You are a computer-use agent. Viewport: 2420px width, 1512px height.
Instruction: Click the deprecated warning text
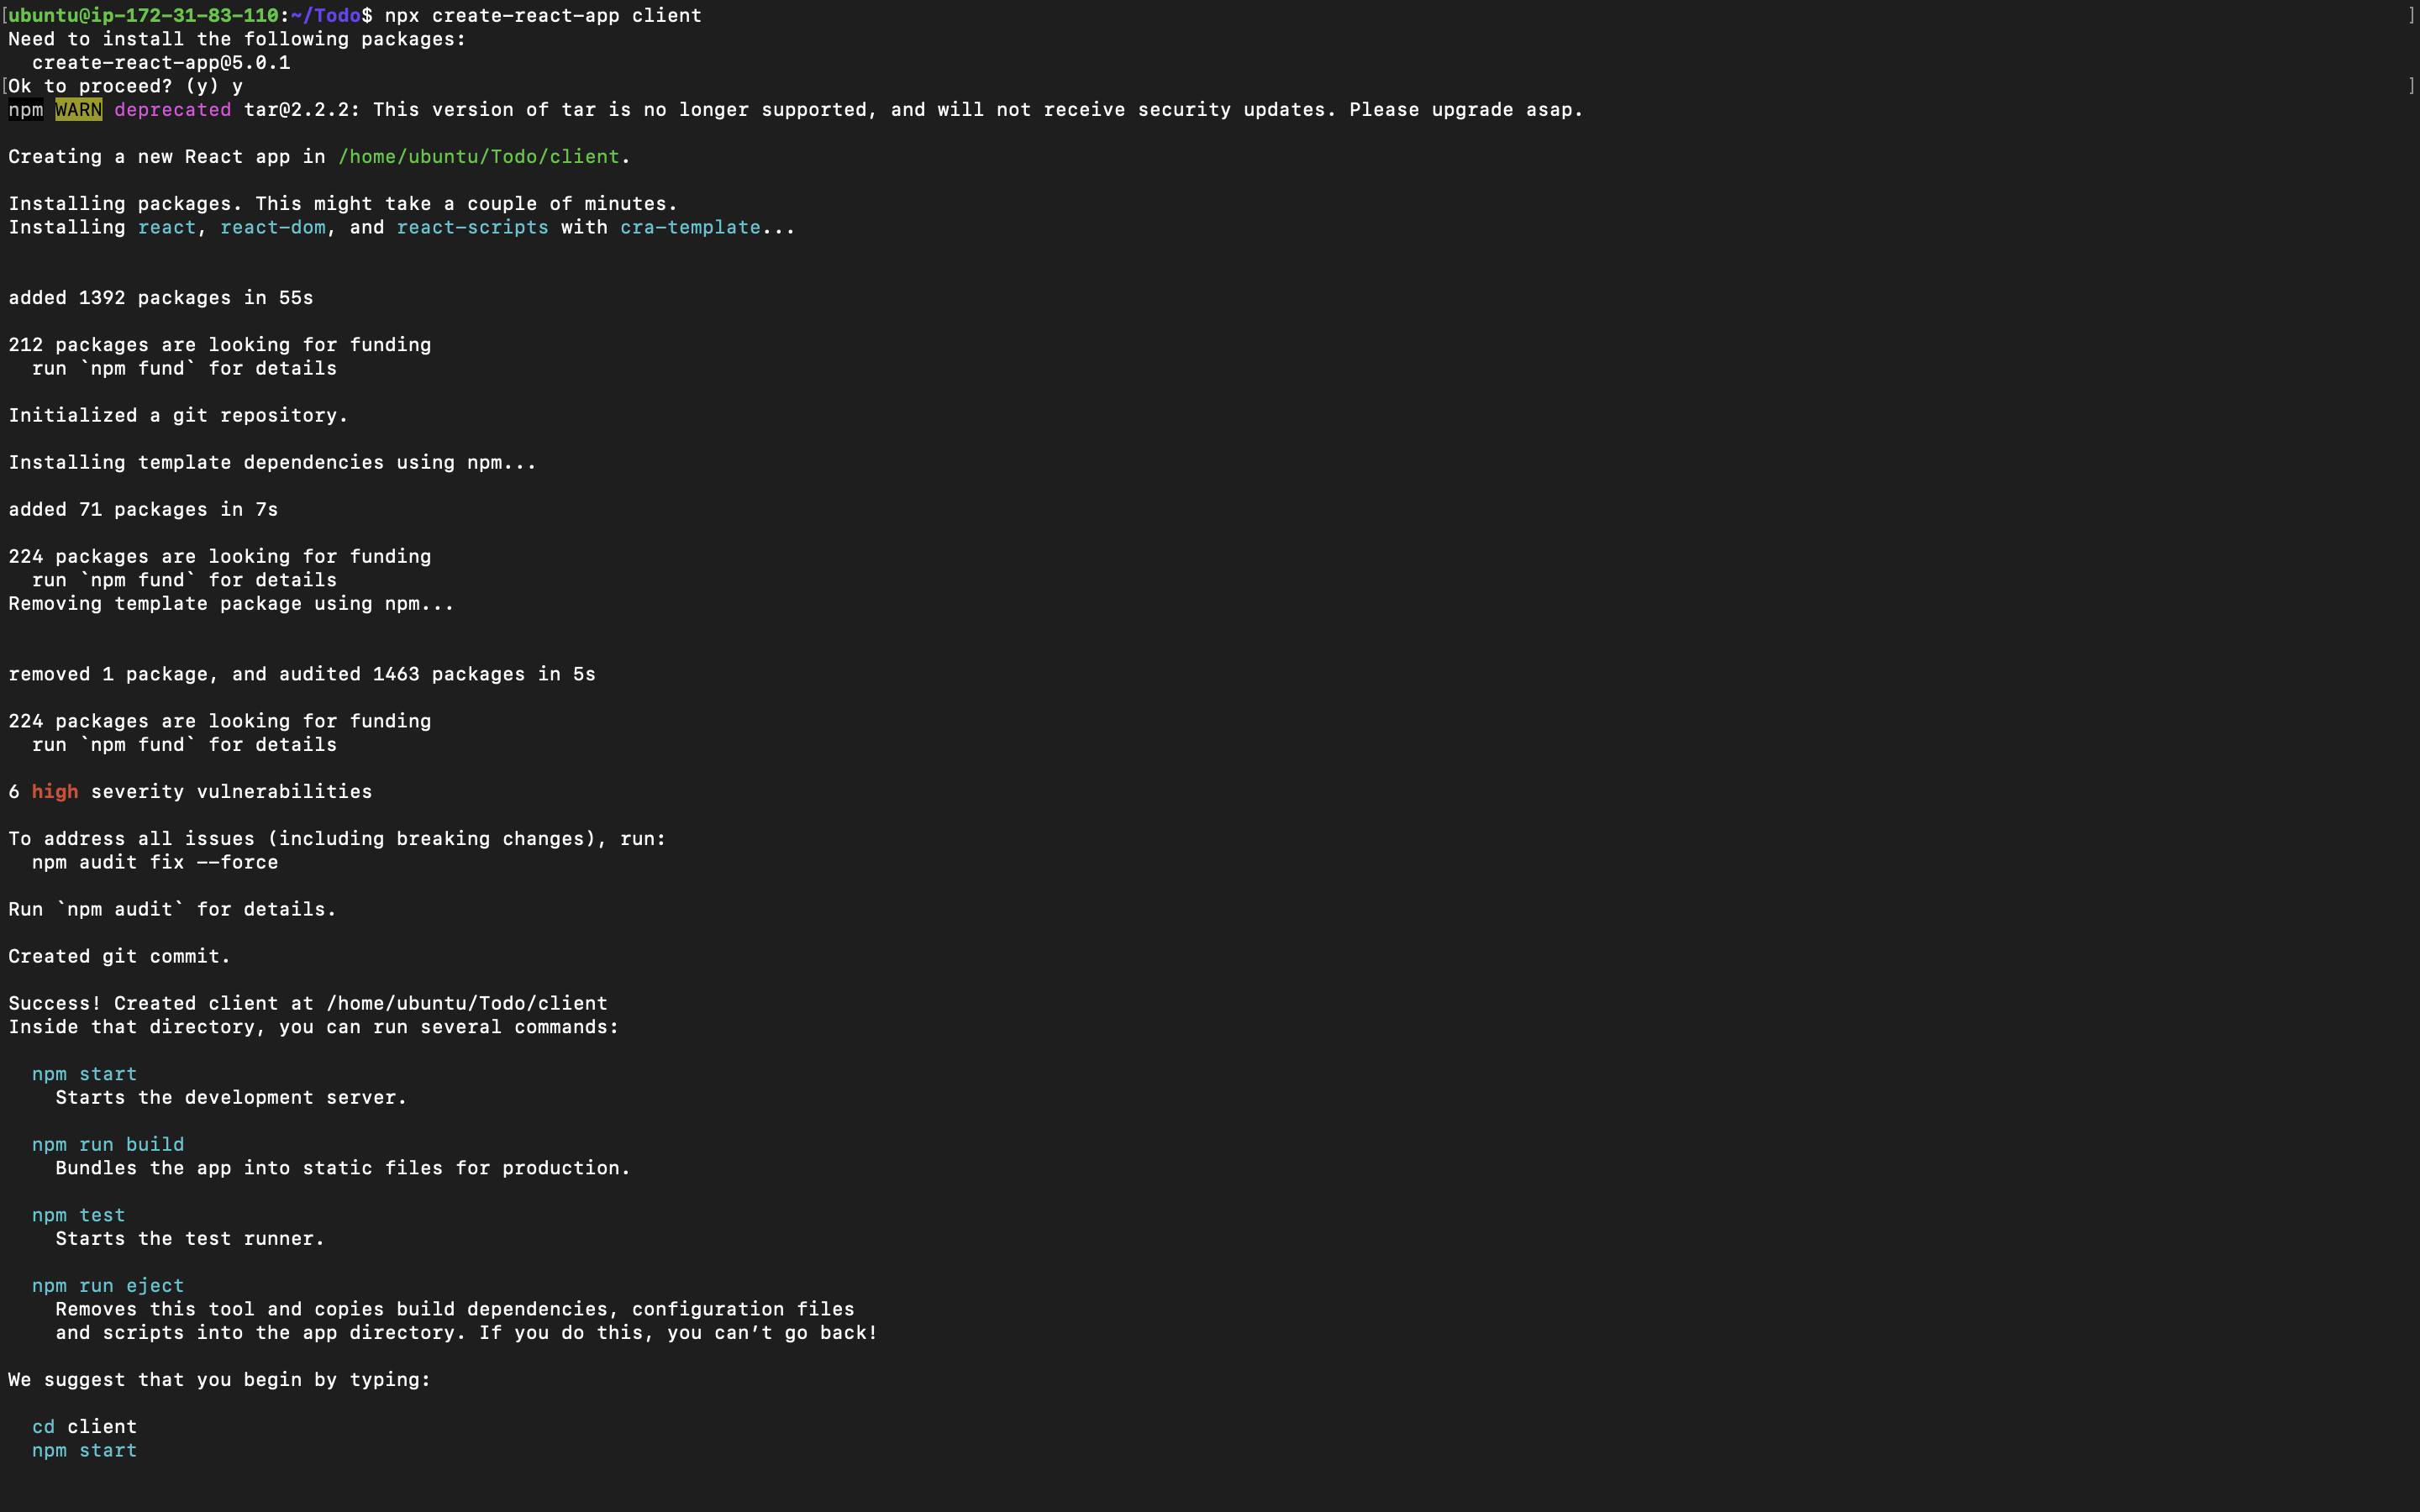click(x=172, y=110)
